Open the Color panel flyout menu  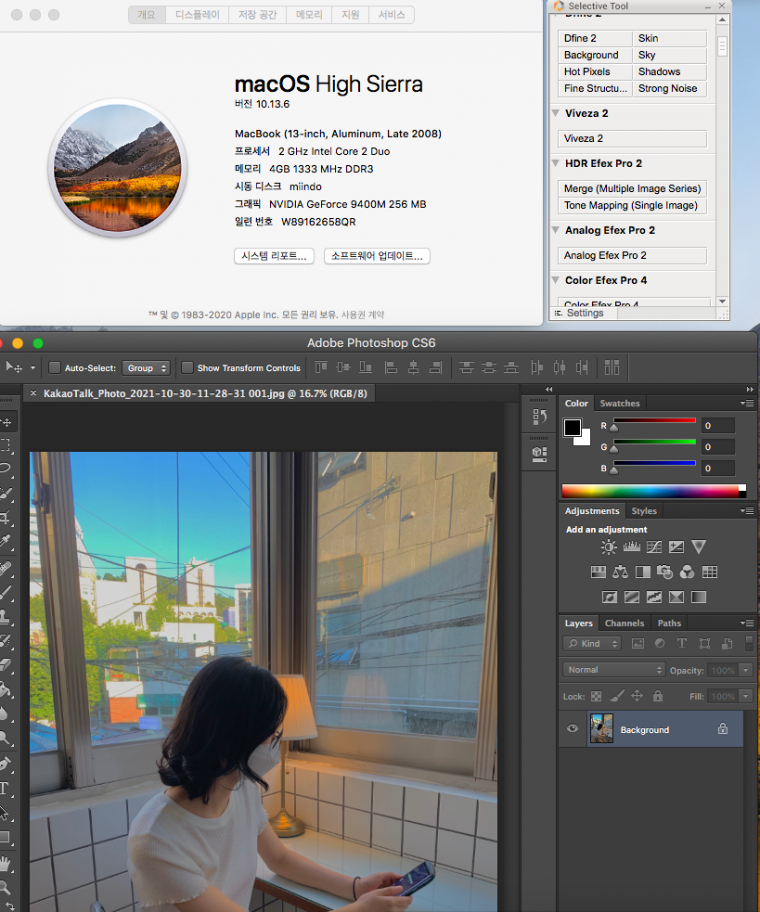click(x=747, y=403)
